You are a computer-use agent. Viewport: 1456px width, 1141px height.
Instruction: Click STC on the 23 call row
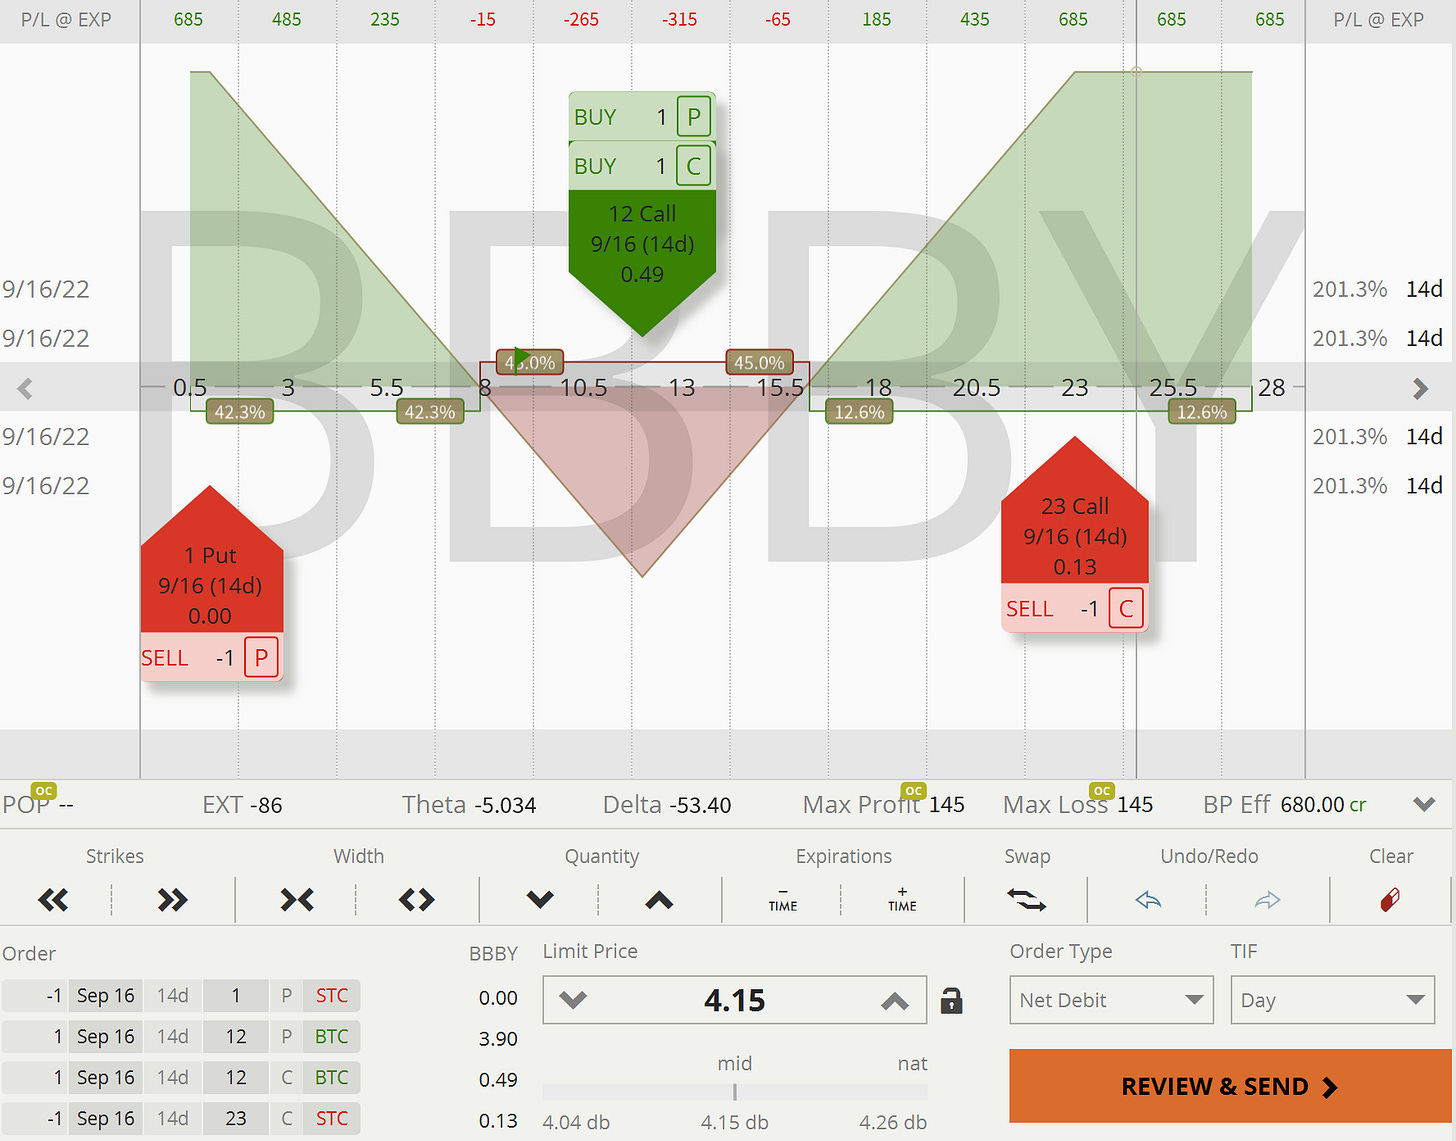[x=332, y=1119]
